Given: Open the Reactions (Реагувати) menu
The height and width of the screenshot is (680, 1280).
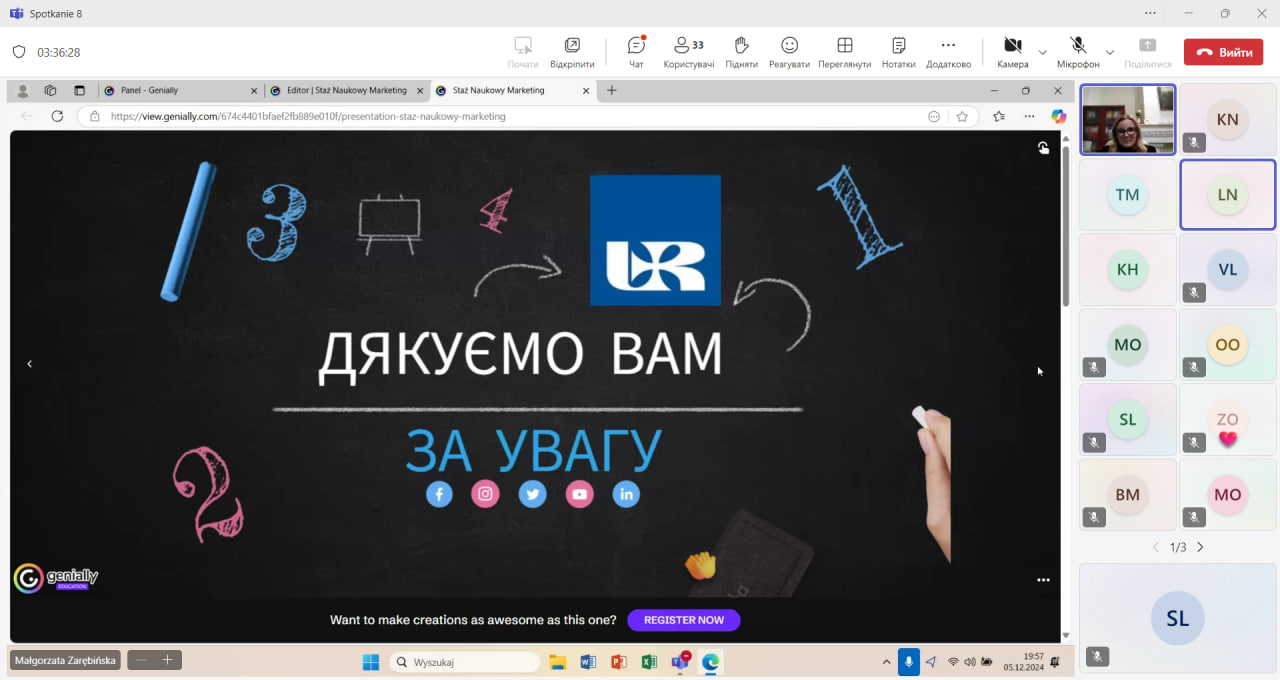Looking at the screenshot, I should 789,52.
